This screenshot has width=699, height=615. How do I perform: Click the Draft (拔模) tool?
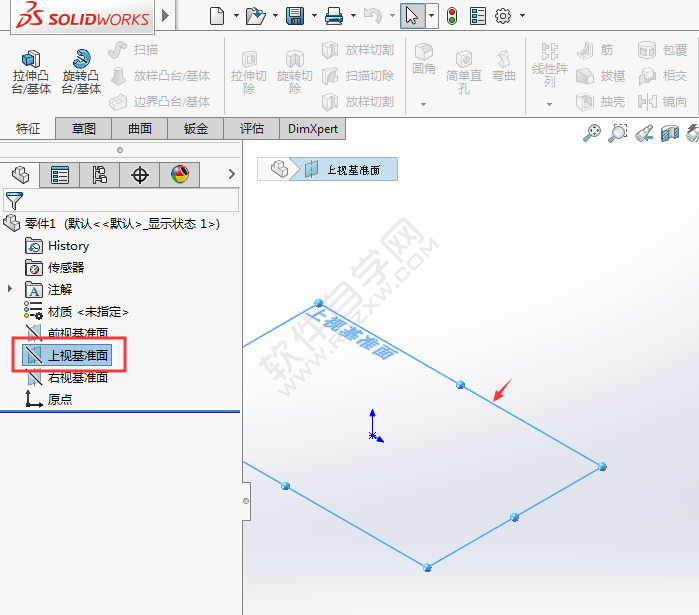click(x=600, y=76)
